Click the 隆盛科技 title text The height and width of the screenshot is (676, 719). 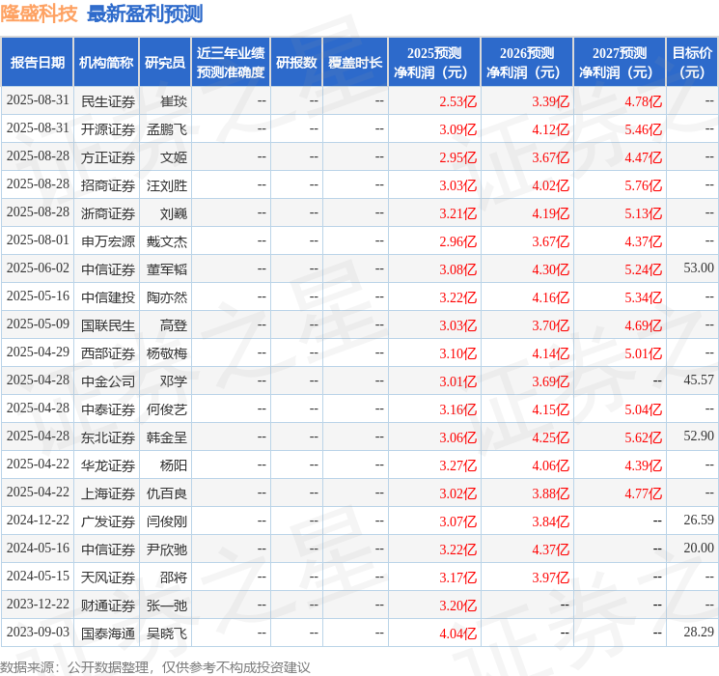39,14
